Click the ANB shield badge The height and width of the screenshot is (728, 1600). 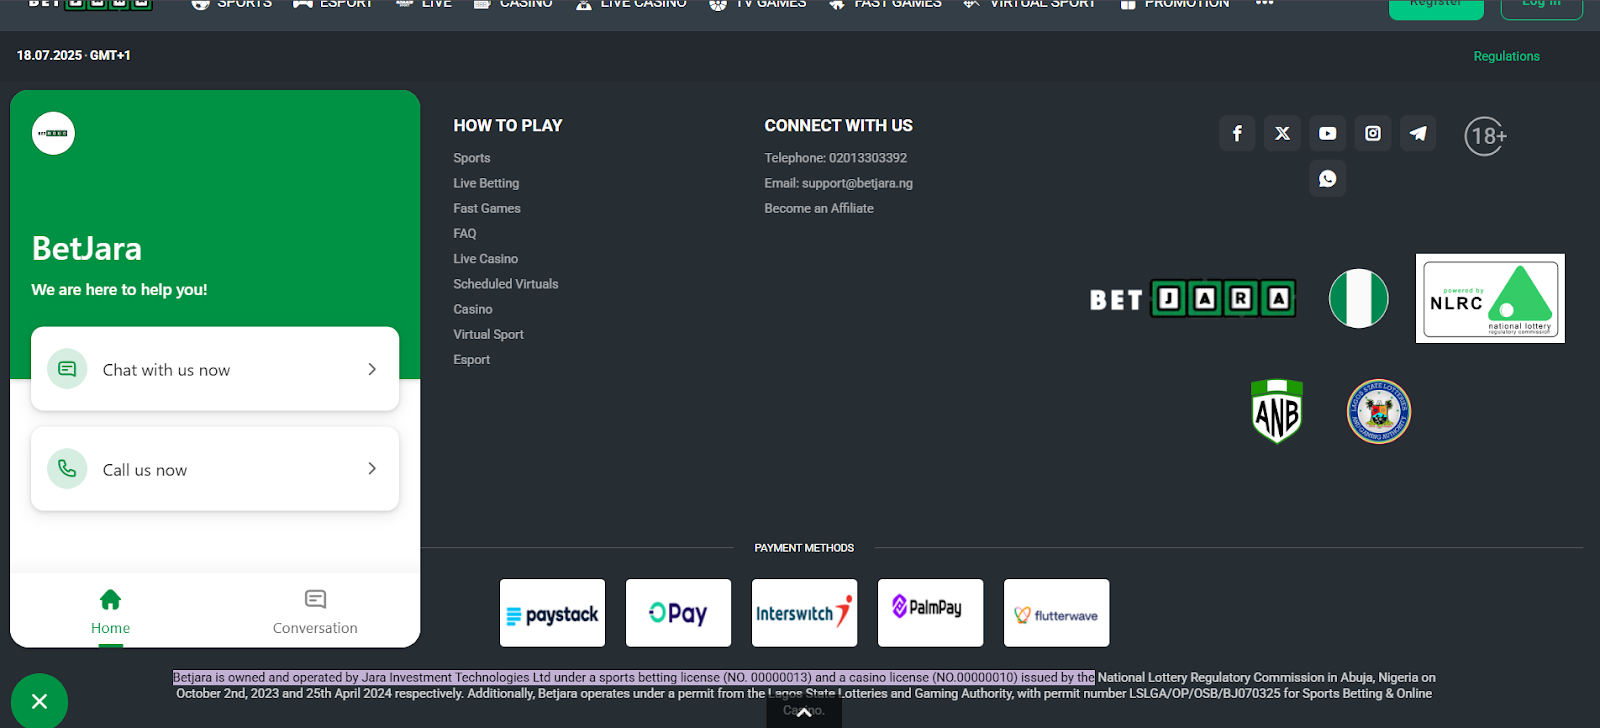point(1277,411)
